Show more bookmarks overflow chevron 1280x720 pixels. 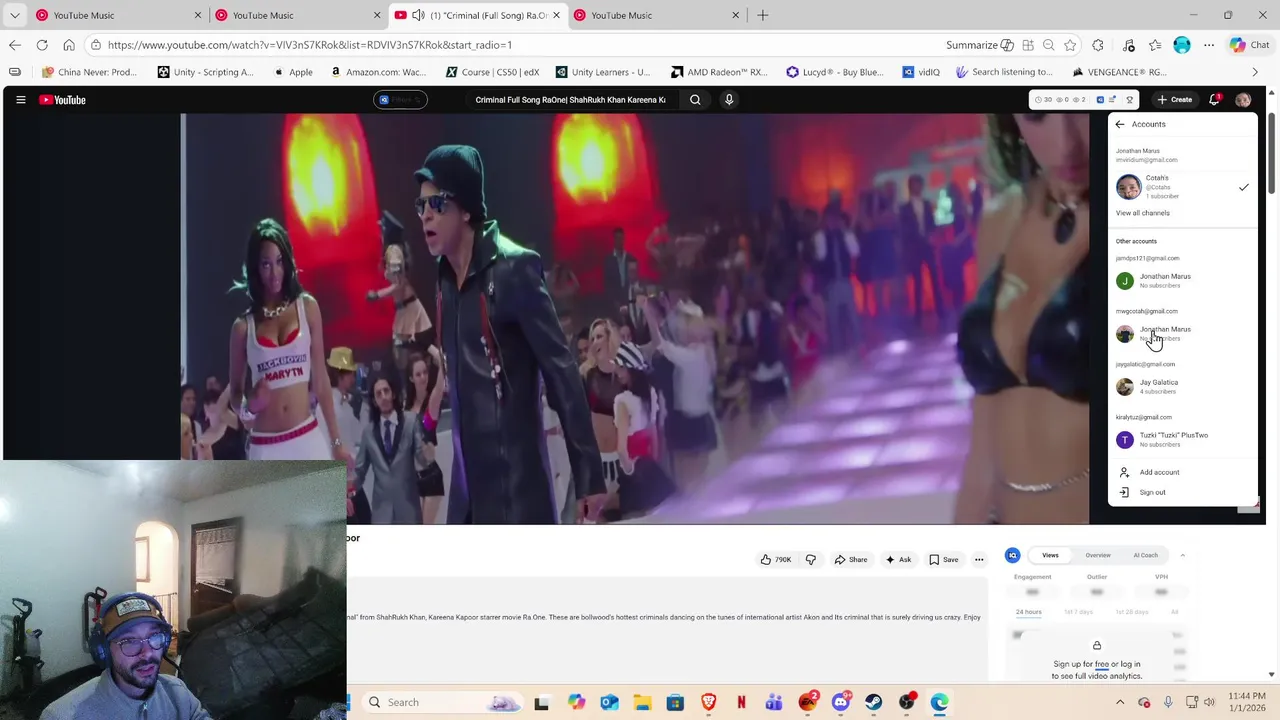click(1255, 72)
